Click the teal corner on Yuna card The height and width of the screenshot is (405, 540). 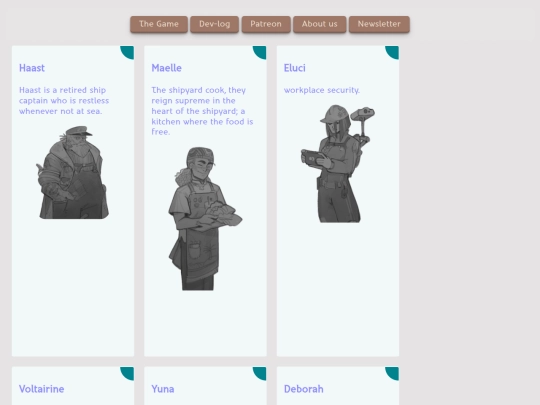[x=260, y=373]
